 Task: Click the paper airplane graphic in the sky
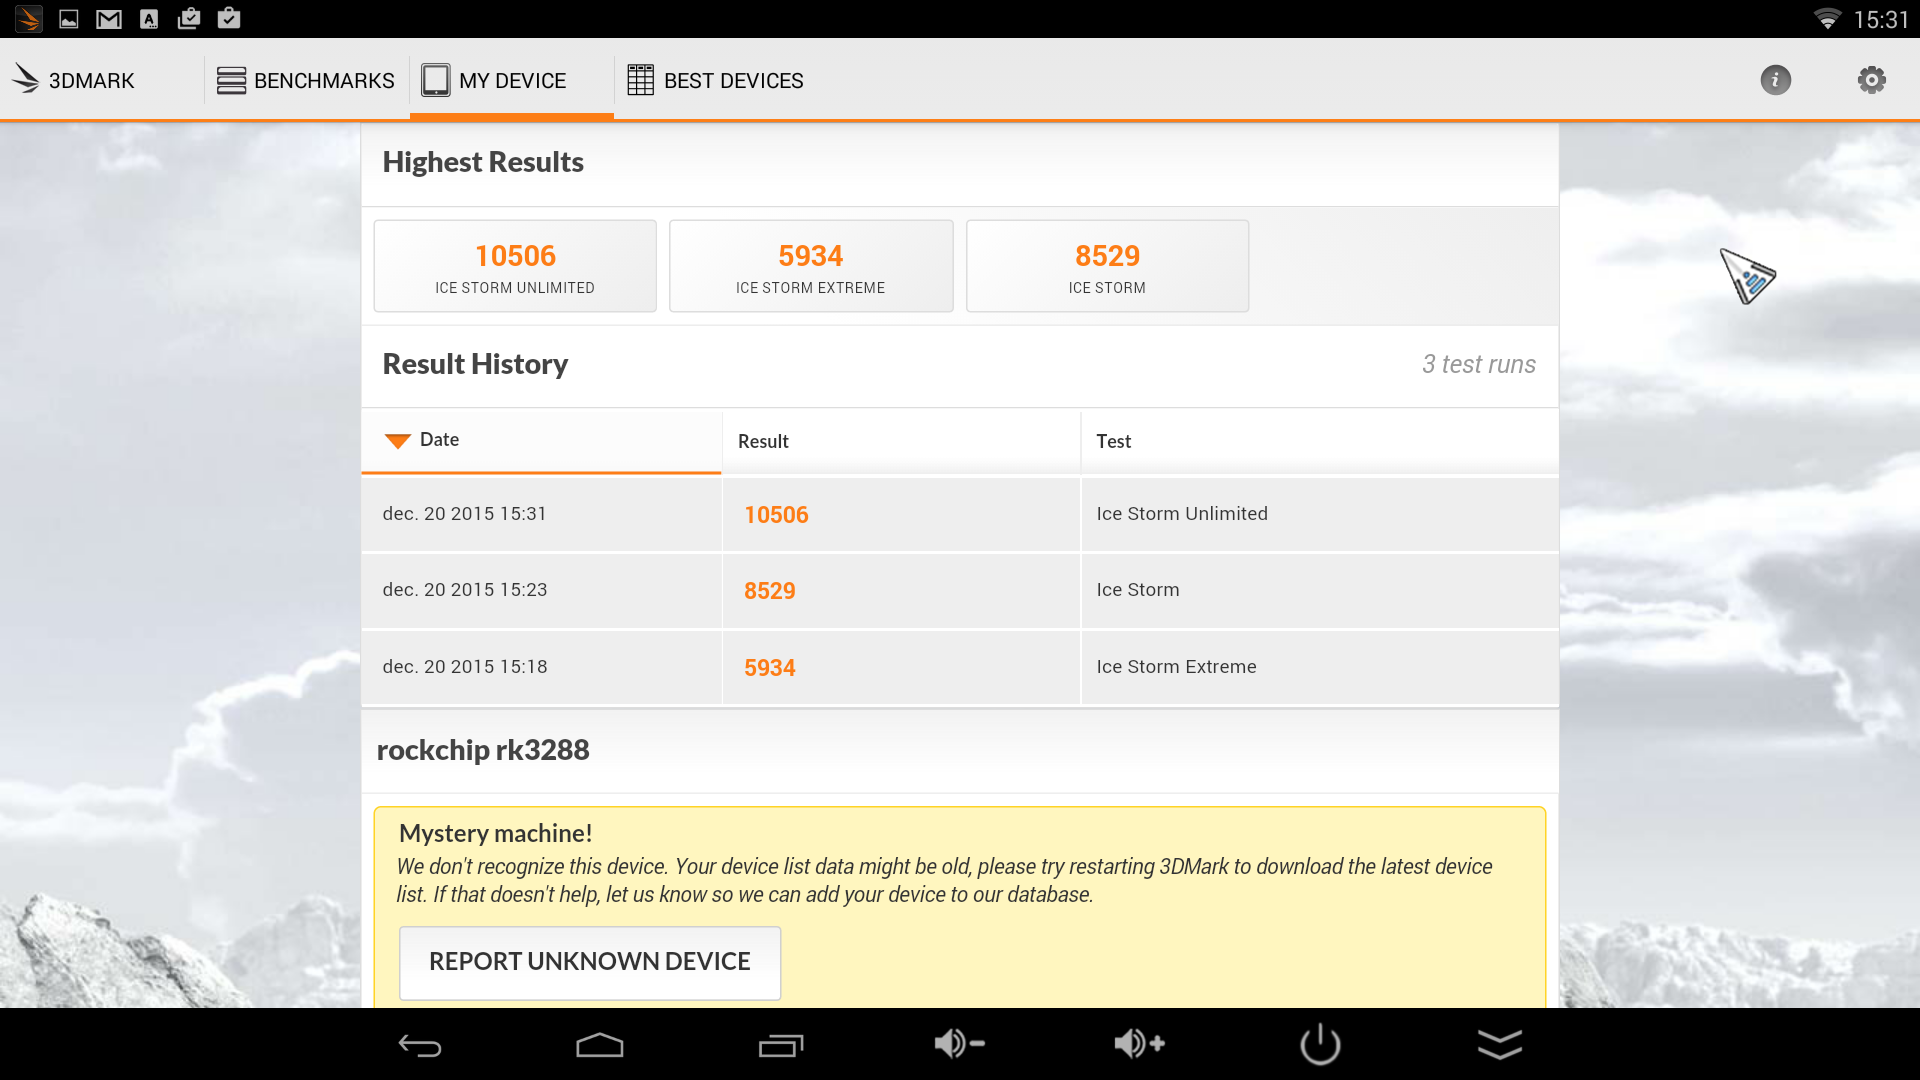(1747, 276)
